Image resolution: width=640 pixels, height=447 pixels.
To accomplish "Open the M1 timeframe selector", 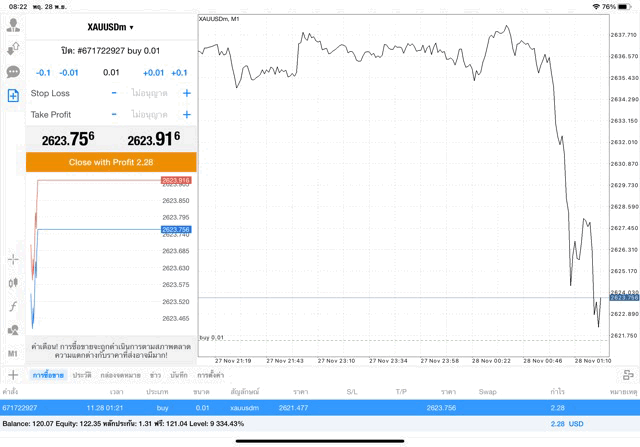I will pyautogui.click(x=13, y=354).
